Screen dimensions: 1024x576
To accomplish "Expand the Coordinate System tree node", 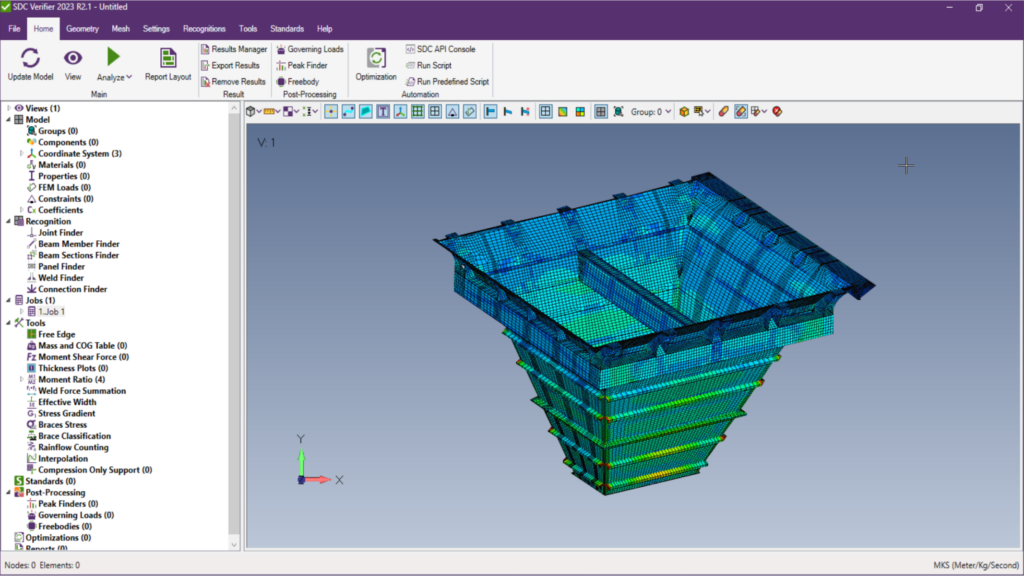I will [22, 154].
